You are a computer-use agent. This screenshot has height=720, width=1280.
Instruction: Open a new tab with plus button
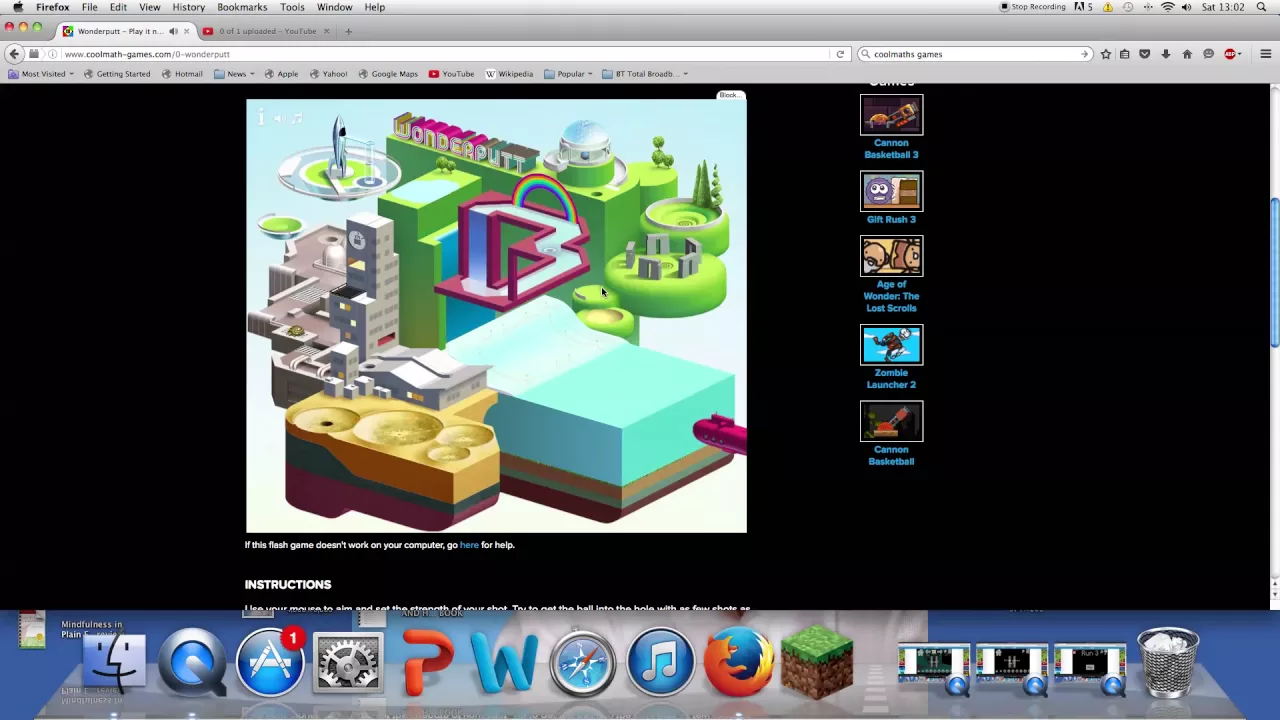tap(348, 31)
